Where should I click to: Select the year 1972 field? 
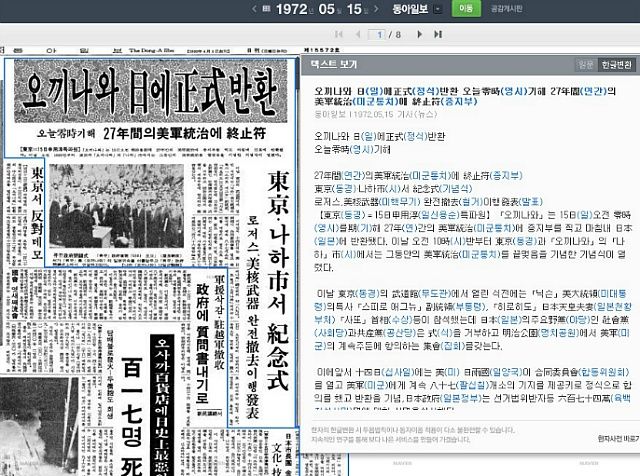pyautogui.click(x=291, y=9)
